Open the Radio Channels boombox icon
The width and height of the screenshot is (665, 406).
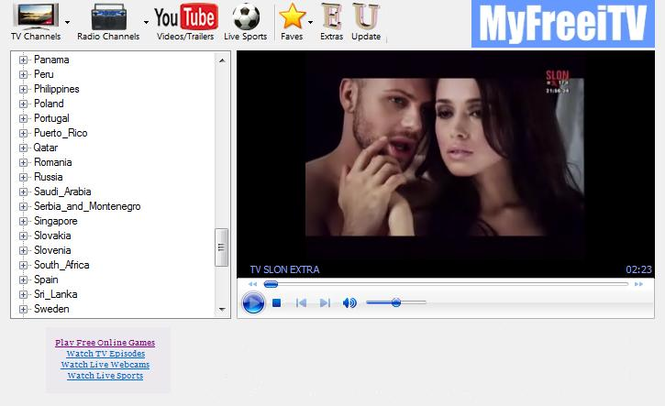109,17
